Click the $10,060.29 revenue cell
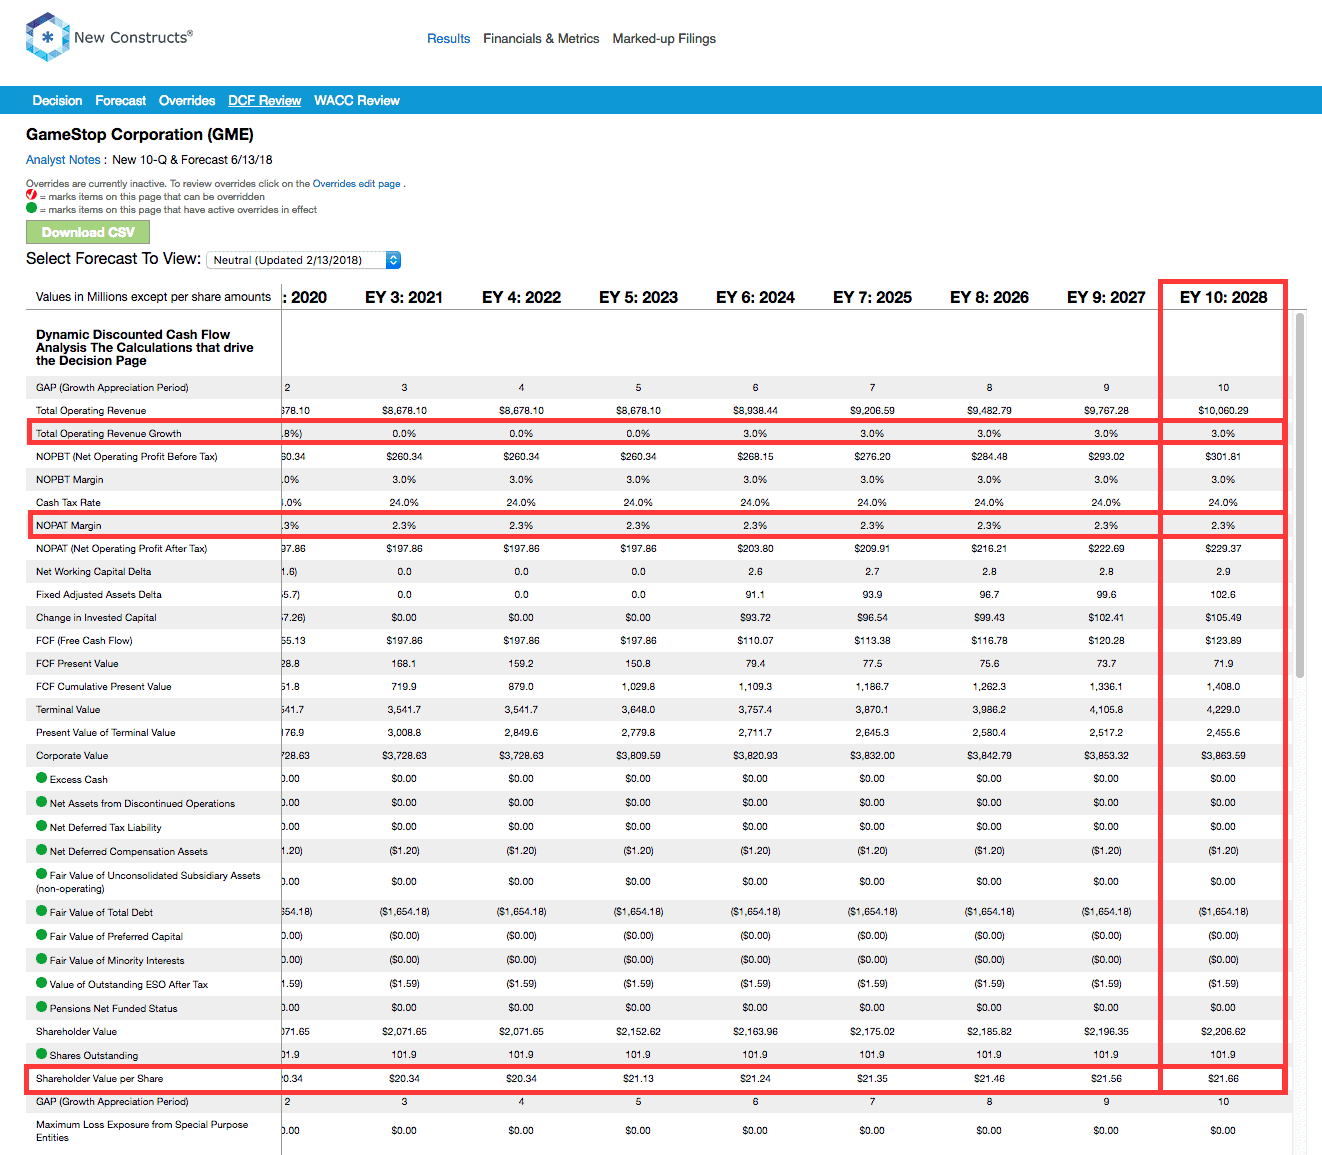This screenshot has width=1322, height=1155. [x=1223, y=411]
